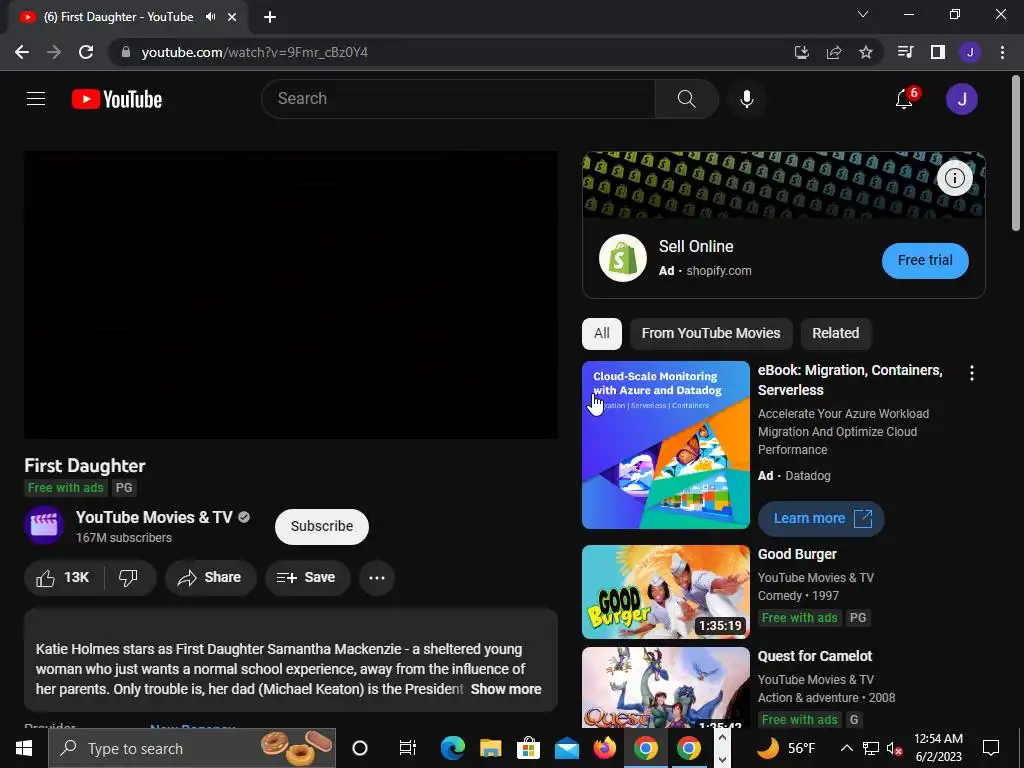Mute tab via speaker icon on tab

coord(210,17)
